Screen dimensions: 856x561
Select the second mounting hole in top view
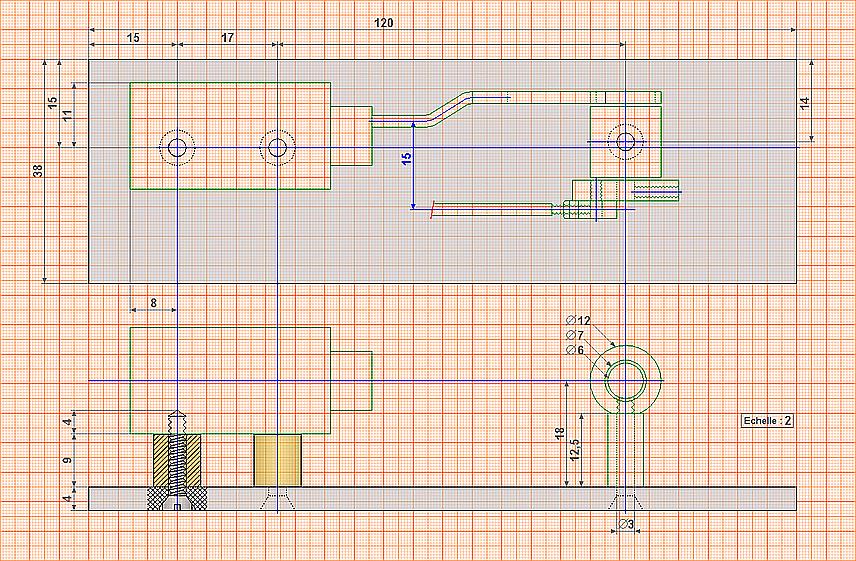(x=277, y=147)
